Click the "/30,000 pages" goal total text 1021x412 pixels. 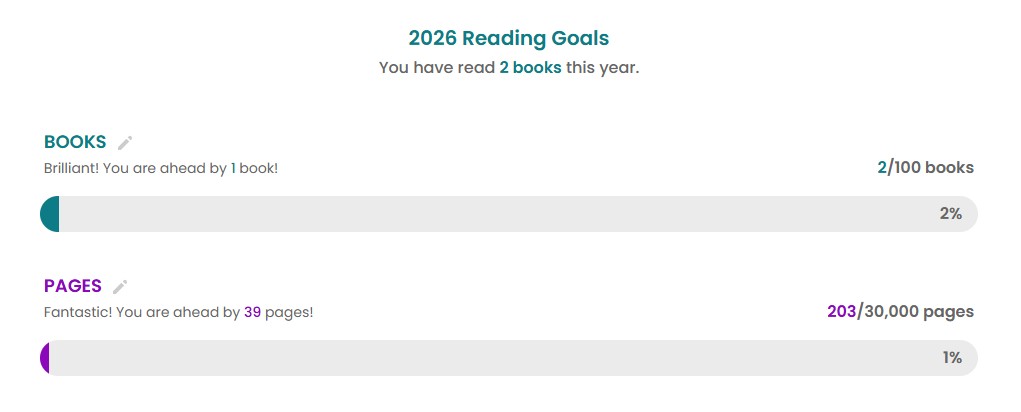(x=916, y=312)
